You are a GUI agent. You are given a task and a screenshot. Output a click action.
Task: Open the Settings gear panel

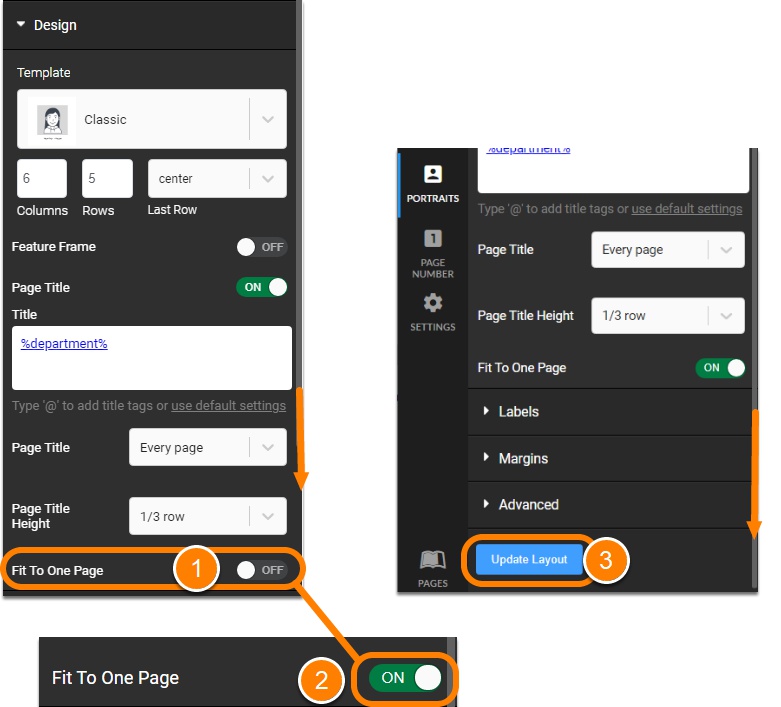pos(432,312)
